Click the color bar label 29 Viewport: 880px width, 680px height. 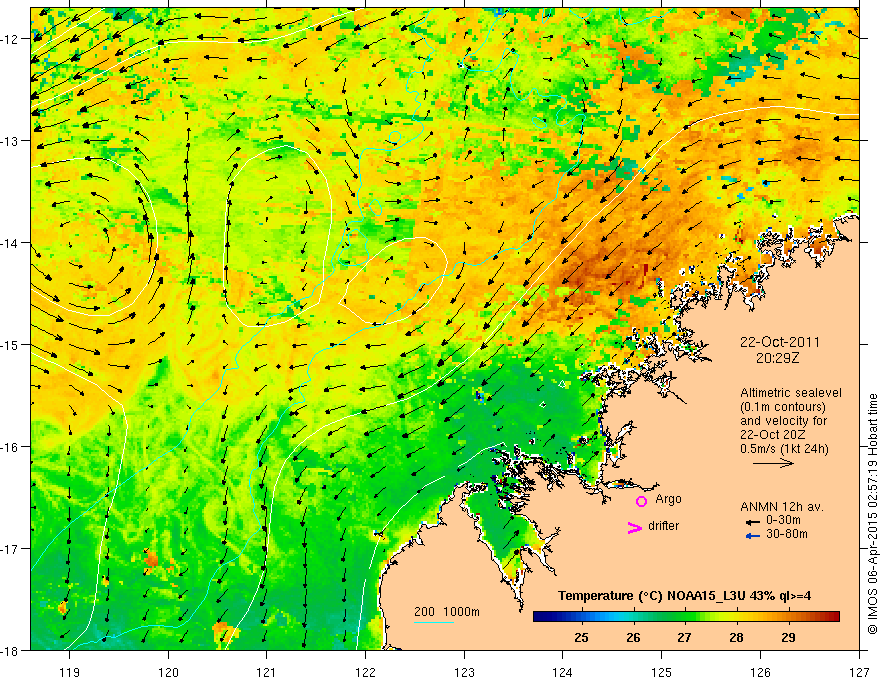(x=788, y=638)
